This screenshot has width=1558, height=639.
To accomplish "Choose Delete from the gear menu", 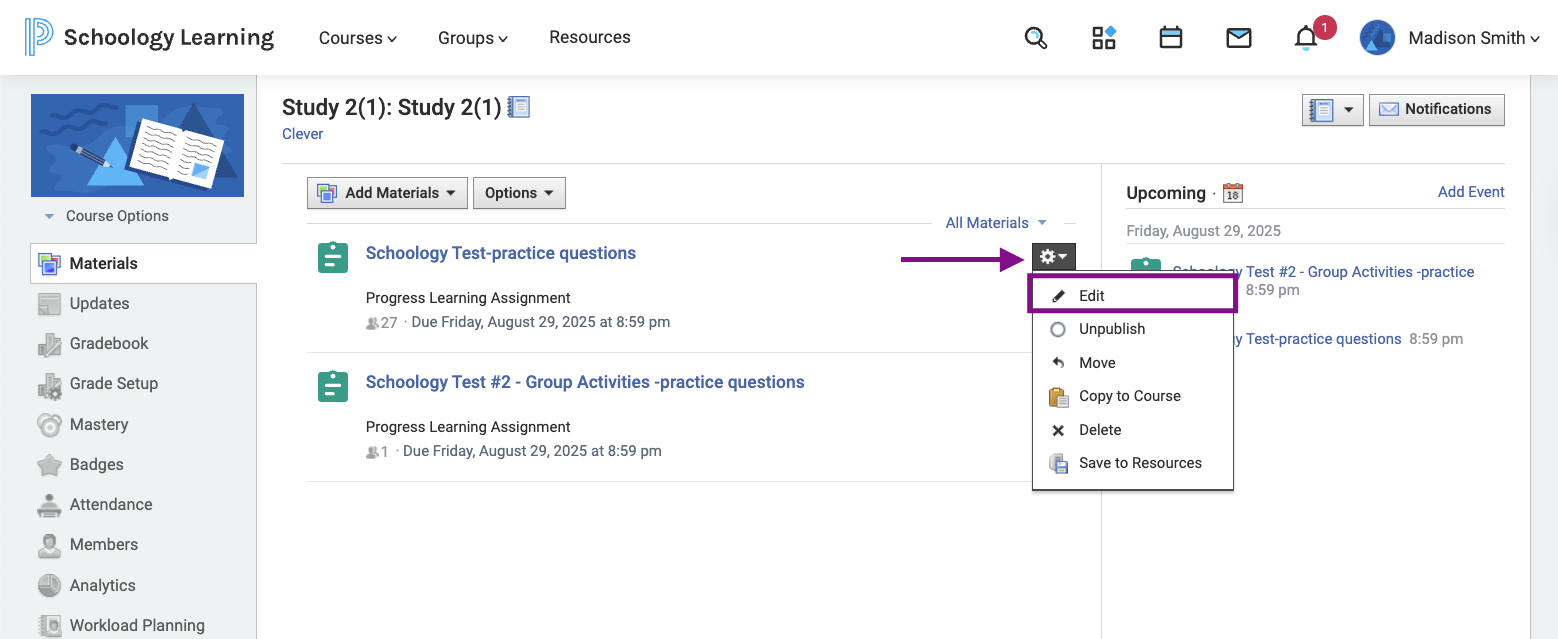I will 1133,430.
